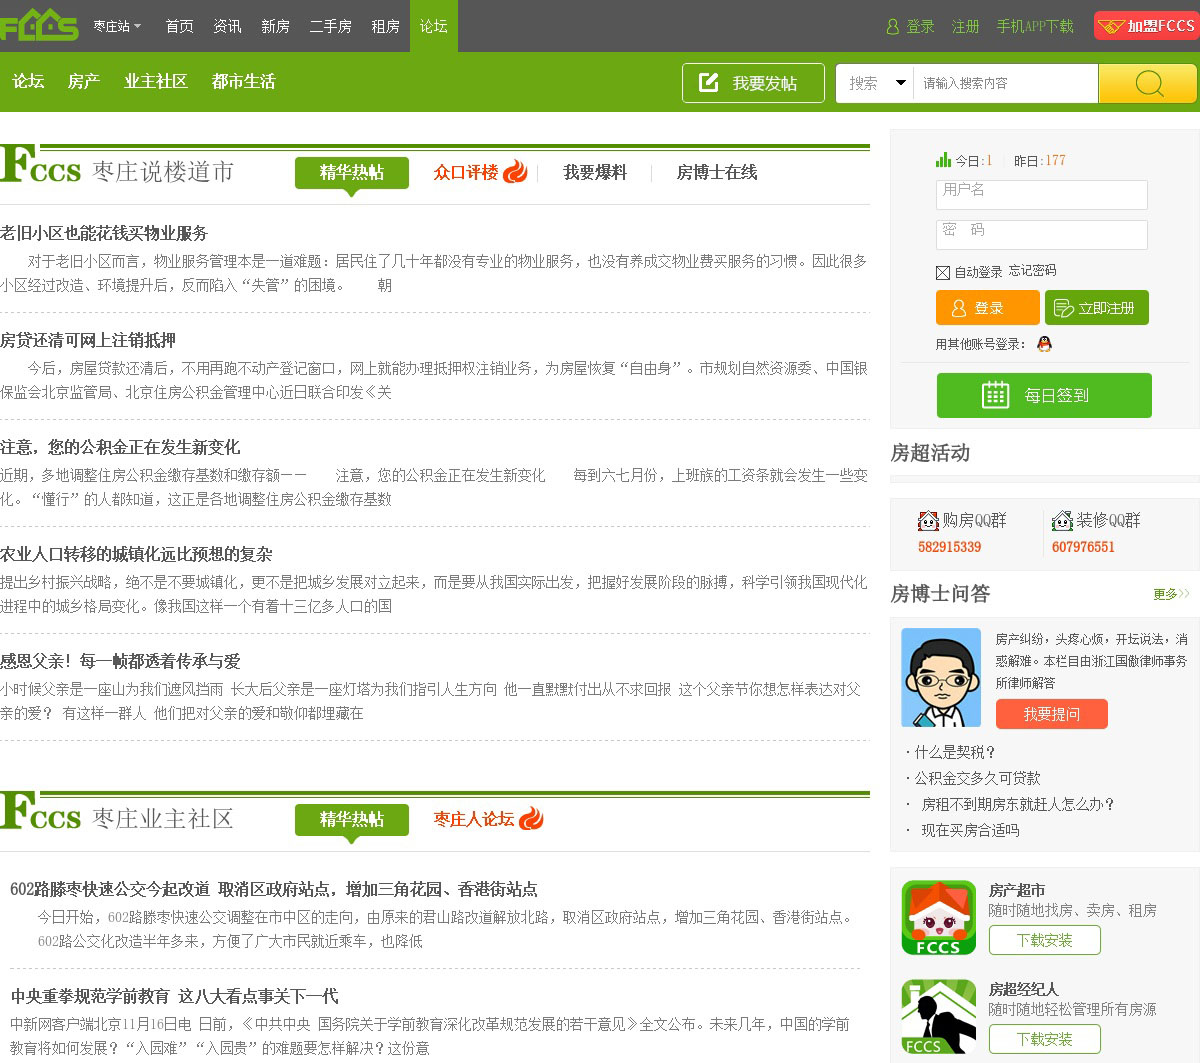Click the orange 我要提问 button
The image size is (1200, 1063).
coord(1051,714)
